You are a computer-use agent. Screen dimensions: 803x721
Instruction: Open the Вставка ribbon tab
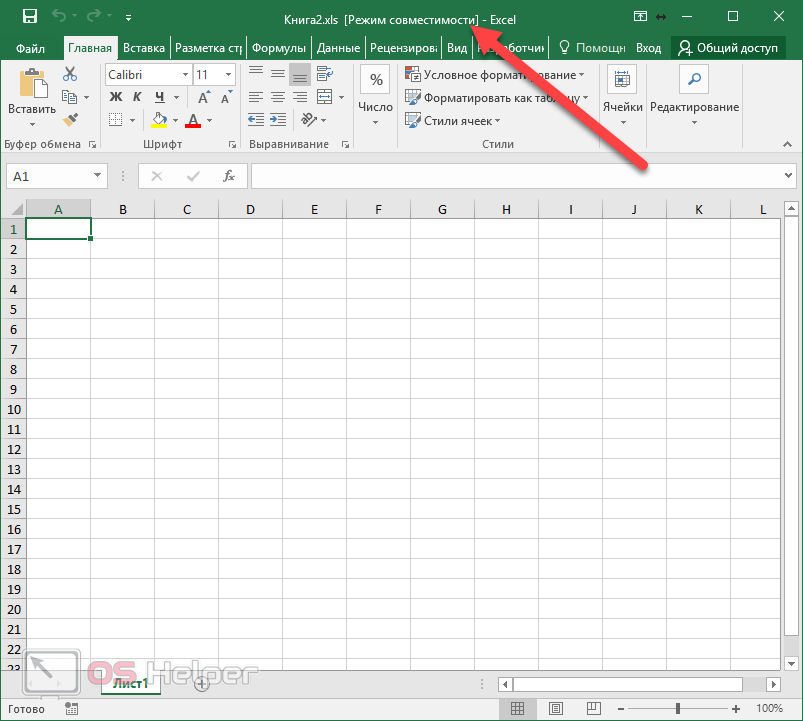pos(144,47)
